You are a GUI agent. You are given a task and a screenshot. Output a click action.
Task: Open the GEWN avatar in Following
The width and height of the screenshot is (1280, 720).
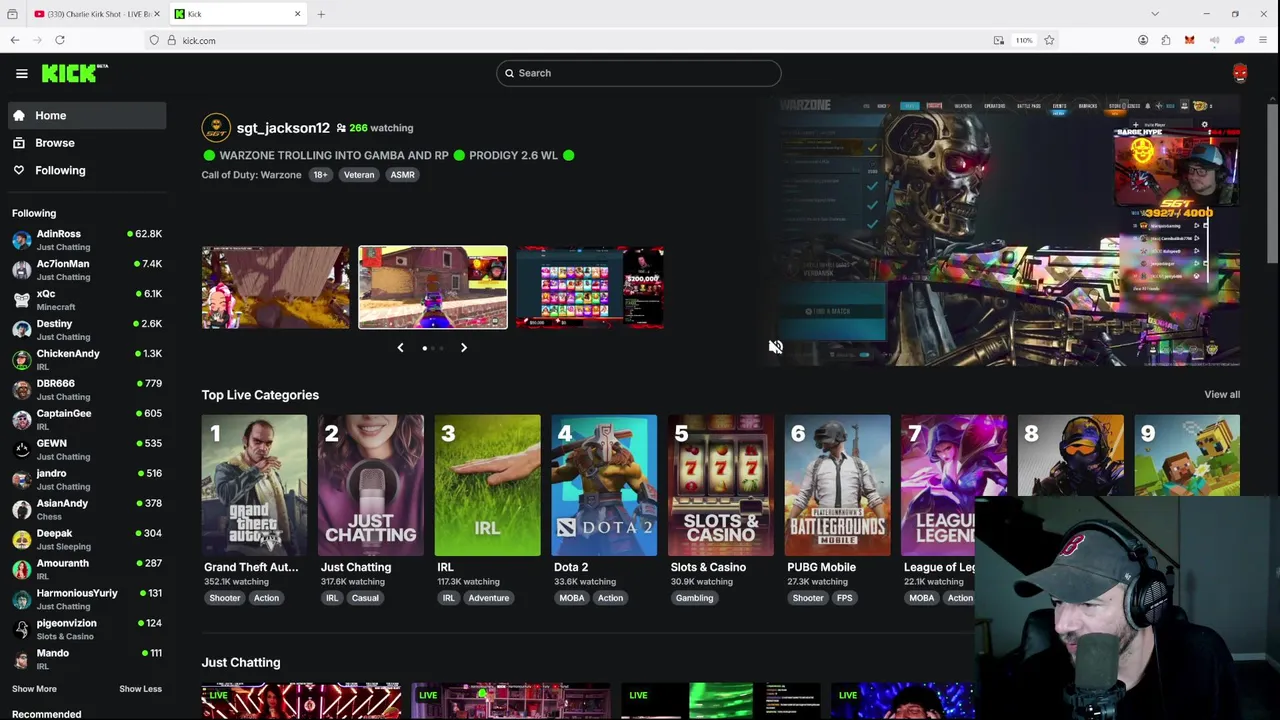tap(21, 449)
